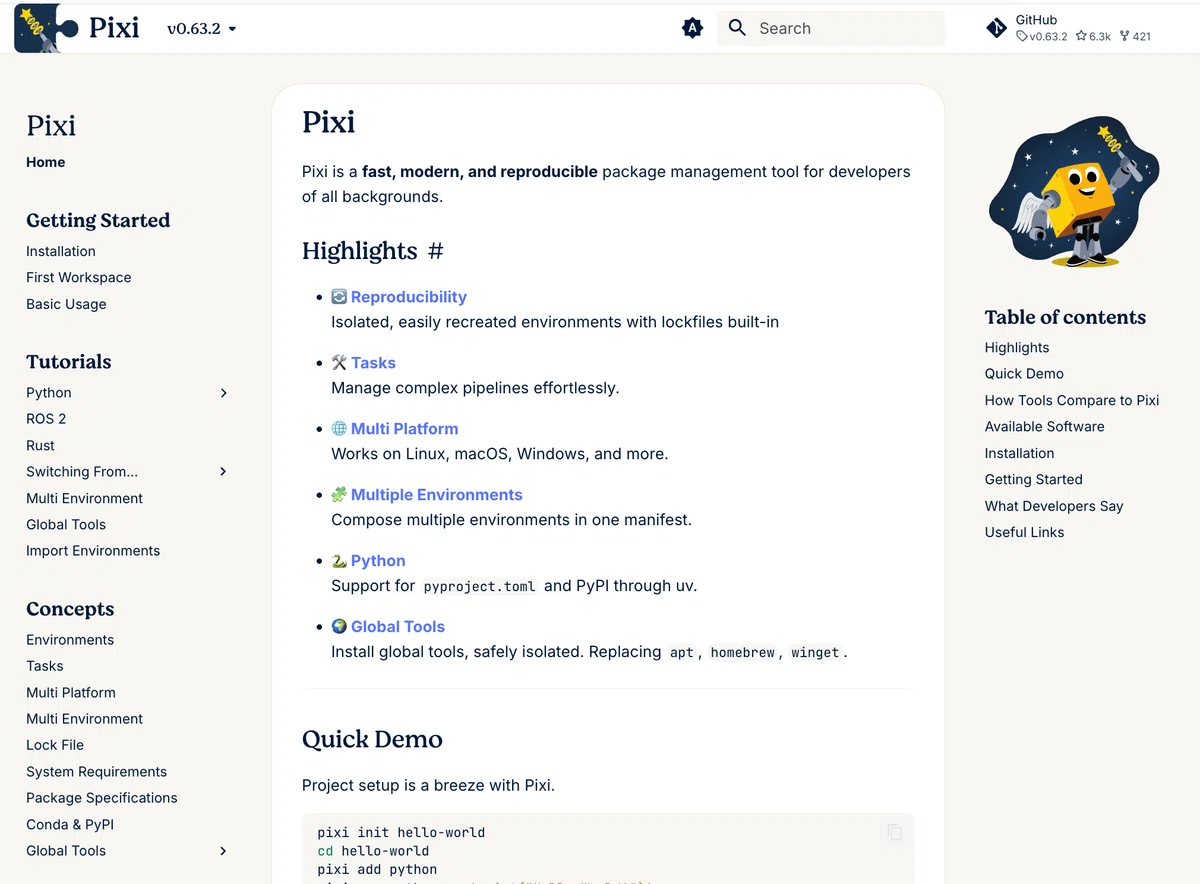Open Rust tutorial
The width and height of the screenshot is (1200, 884).
tap(41, 446)
